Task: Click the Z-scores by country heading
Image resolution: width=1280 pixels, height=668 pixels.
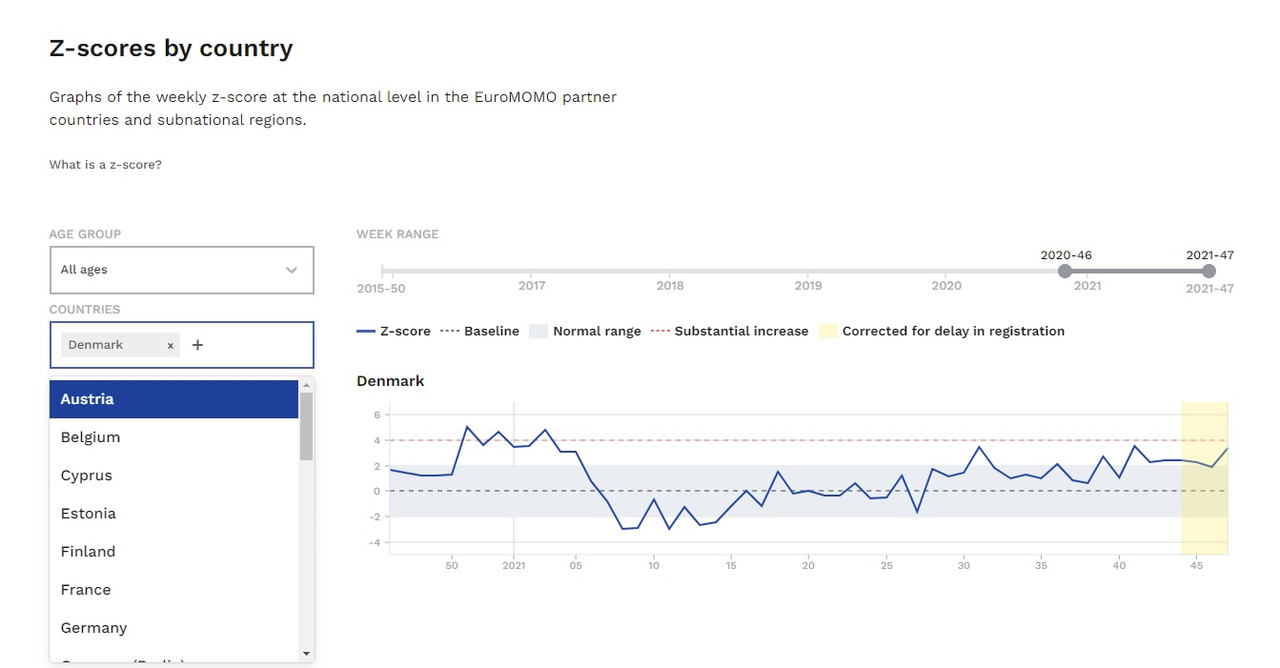Action: coord(171,48)
